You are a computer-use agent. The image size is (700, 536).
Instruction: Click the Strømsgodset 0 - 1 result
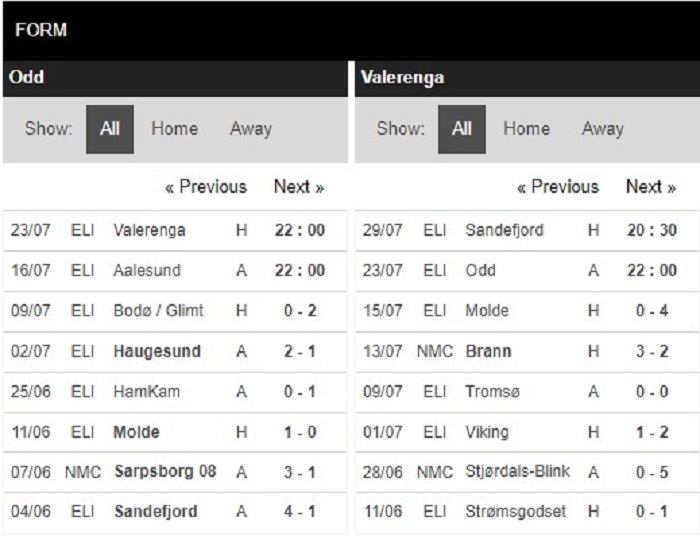(652, 511)
